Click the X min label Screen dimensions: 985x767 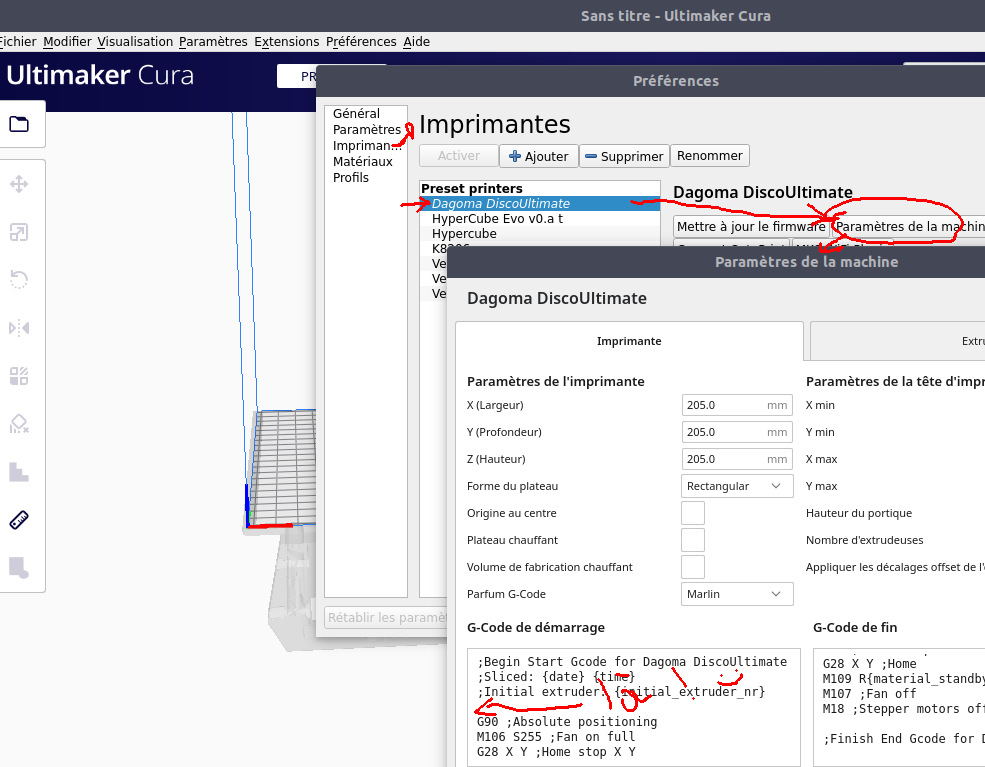pos(820,405)
